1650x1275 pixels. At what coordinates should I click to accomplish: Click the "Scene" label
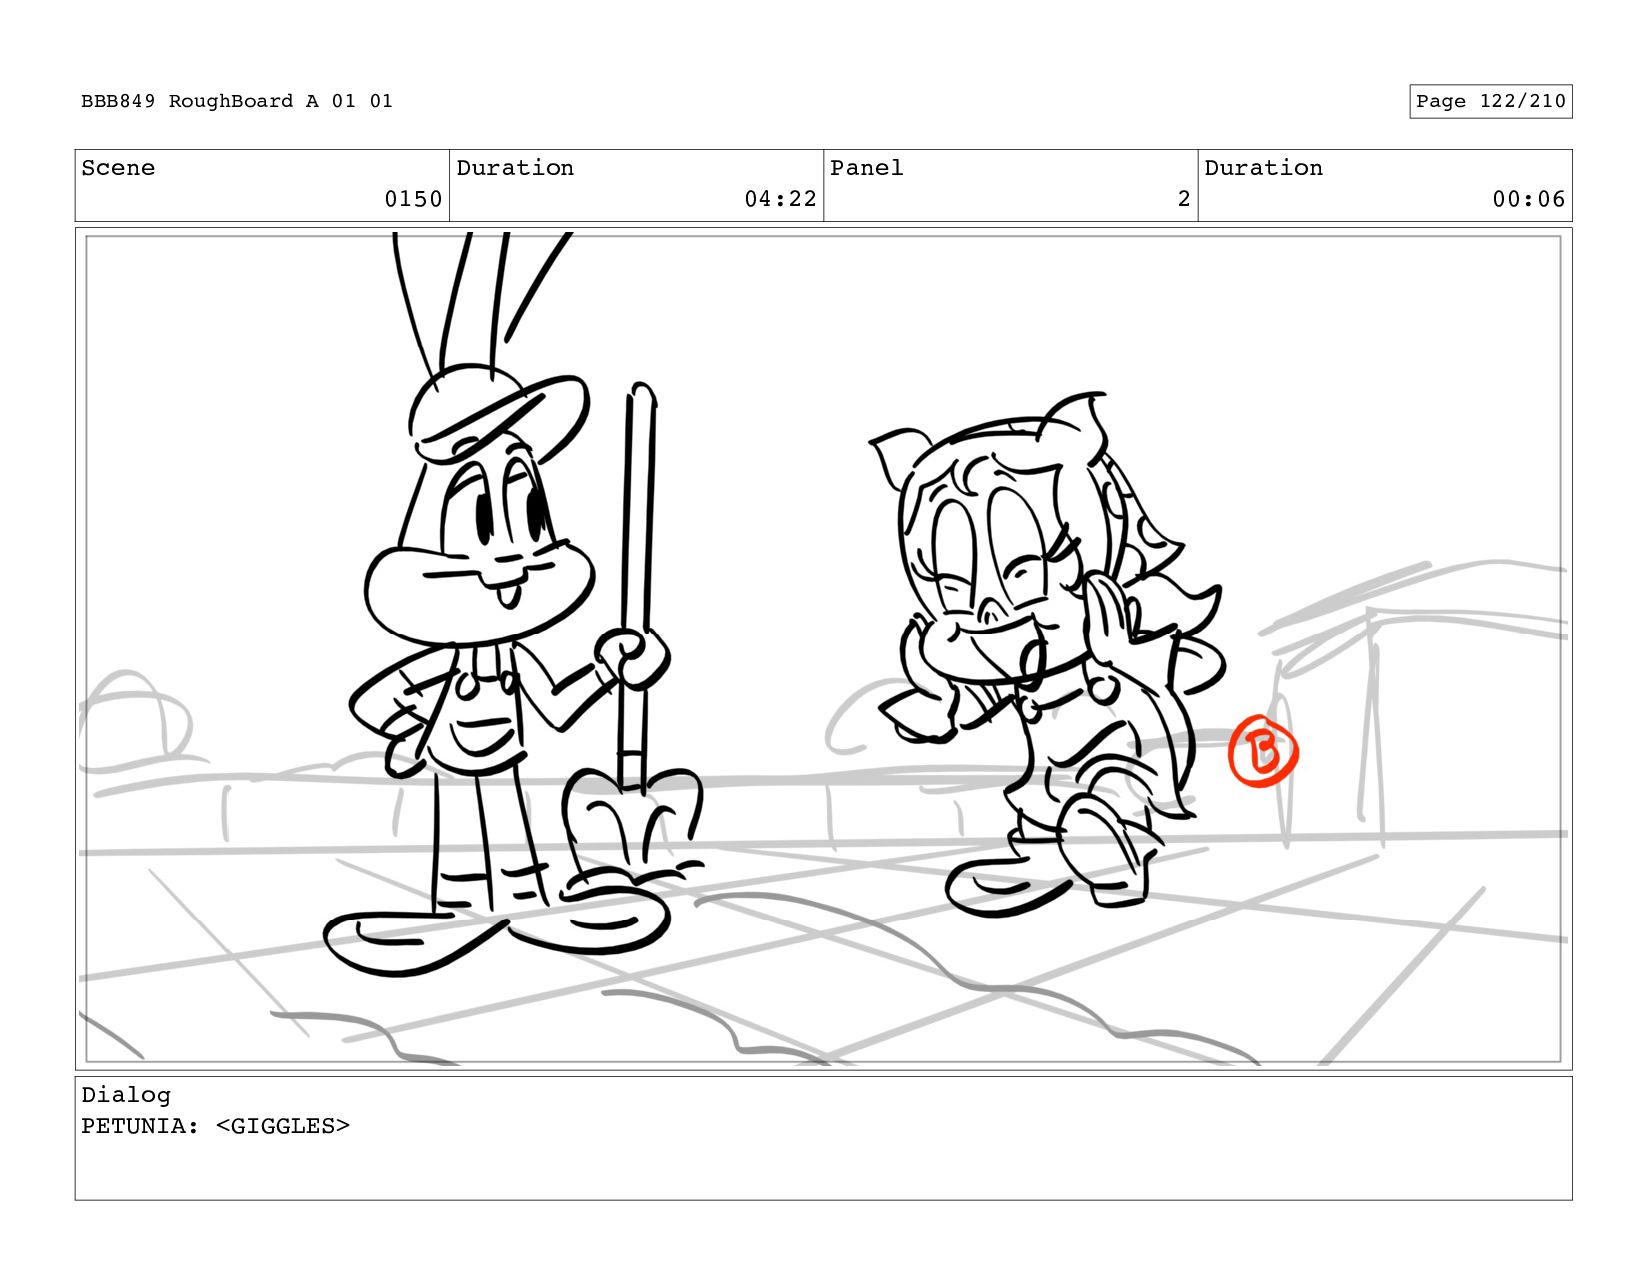click(x=118, y=168)
